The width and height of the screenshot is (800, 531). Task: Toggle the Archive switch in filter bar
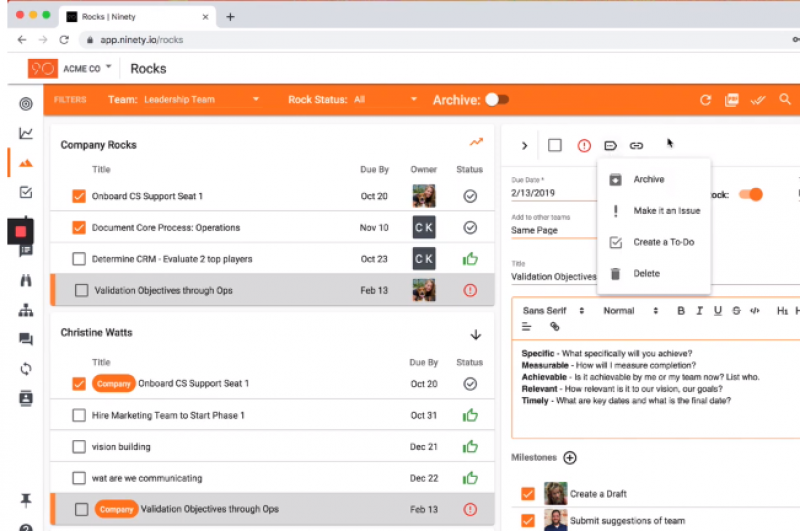click(x=496, y=100)
